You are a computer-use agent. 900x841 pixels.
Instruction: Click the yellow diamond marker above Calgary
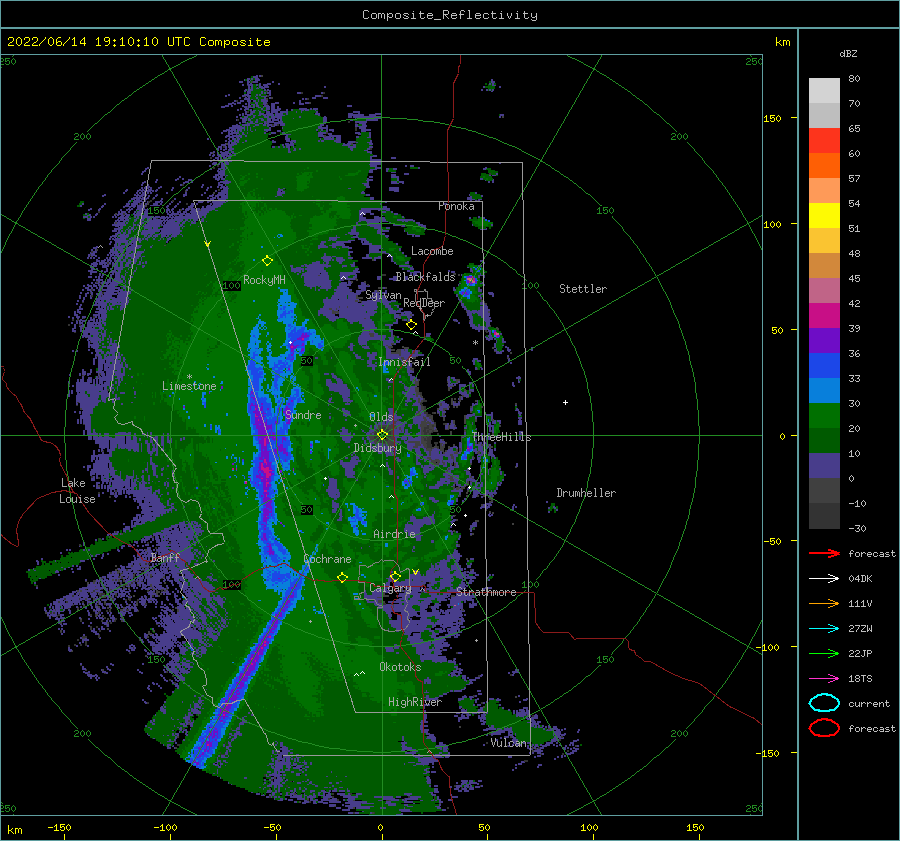coord(395,576)
